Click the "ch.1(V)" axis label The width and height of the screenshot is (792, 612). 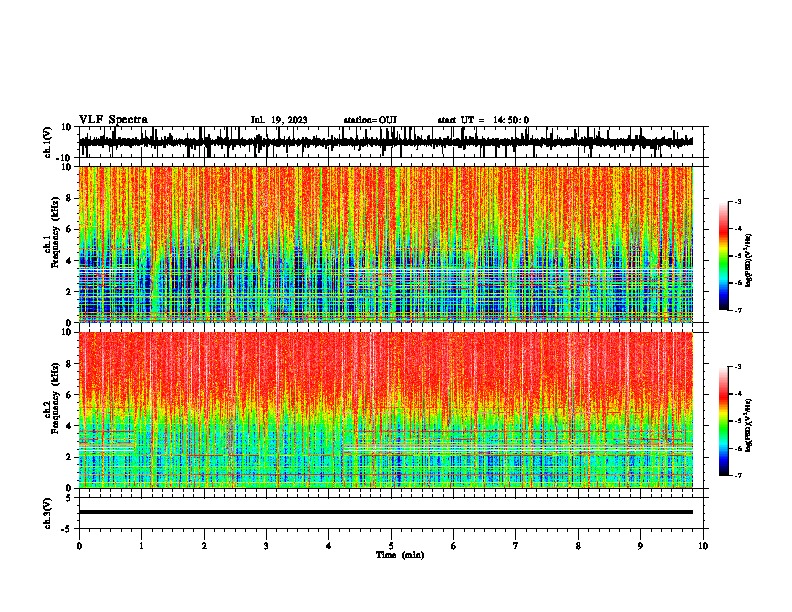[48, 142]
